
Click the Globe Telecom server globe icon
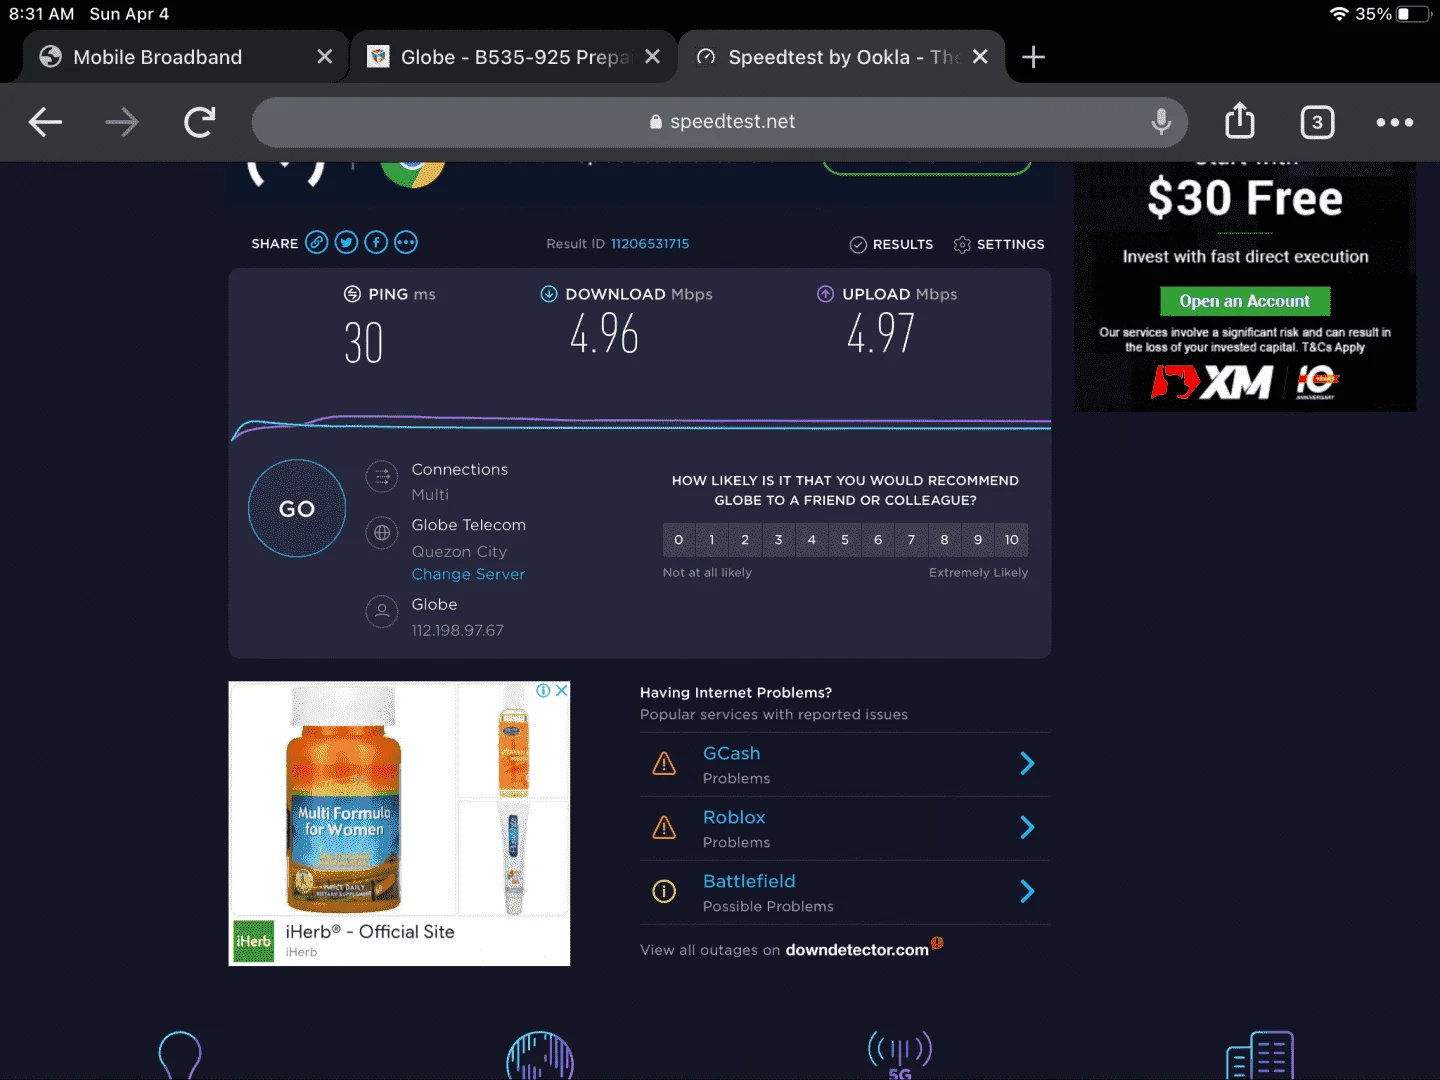click(382, 533)
